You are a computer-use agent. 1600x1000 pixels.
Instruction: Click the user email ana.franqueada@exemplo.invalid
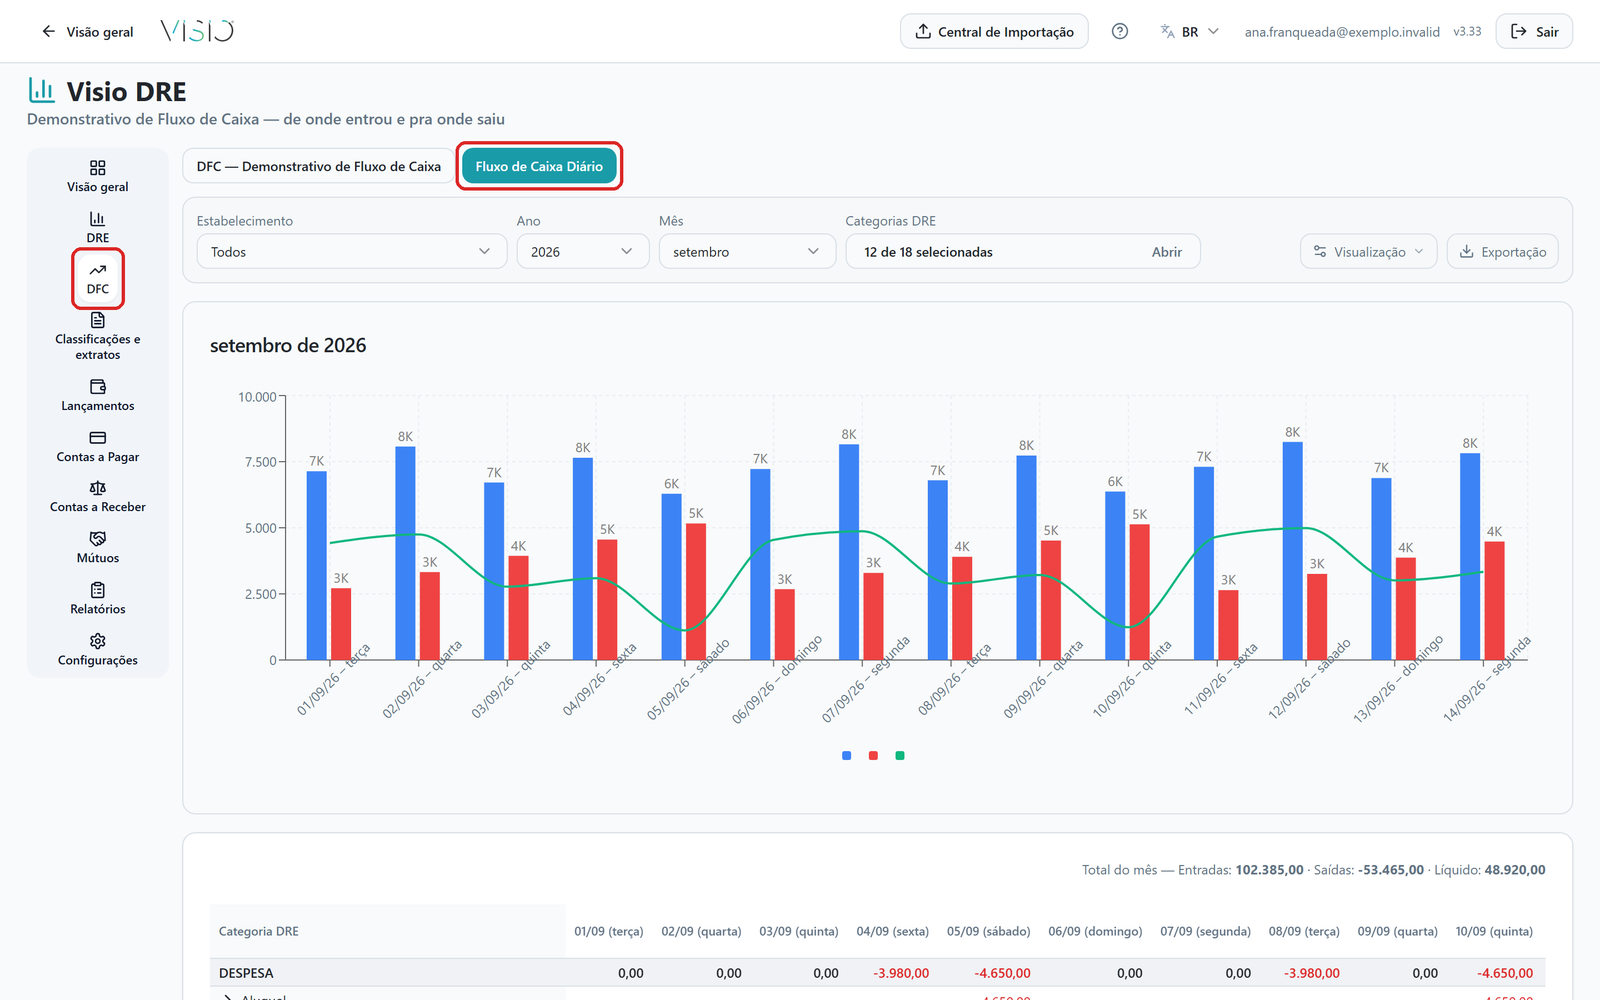click(x=1342, y=32)
